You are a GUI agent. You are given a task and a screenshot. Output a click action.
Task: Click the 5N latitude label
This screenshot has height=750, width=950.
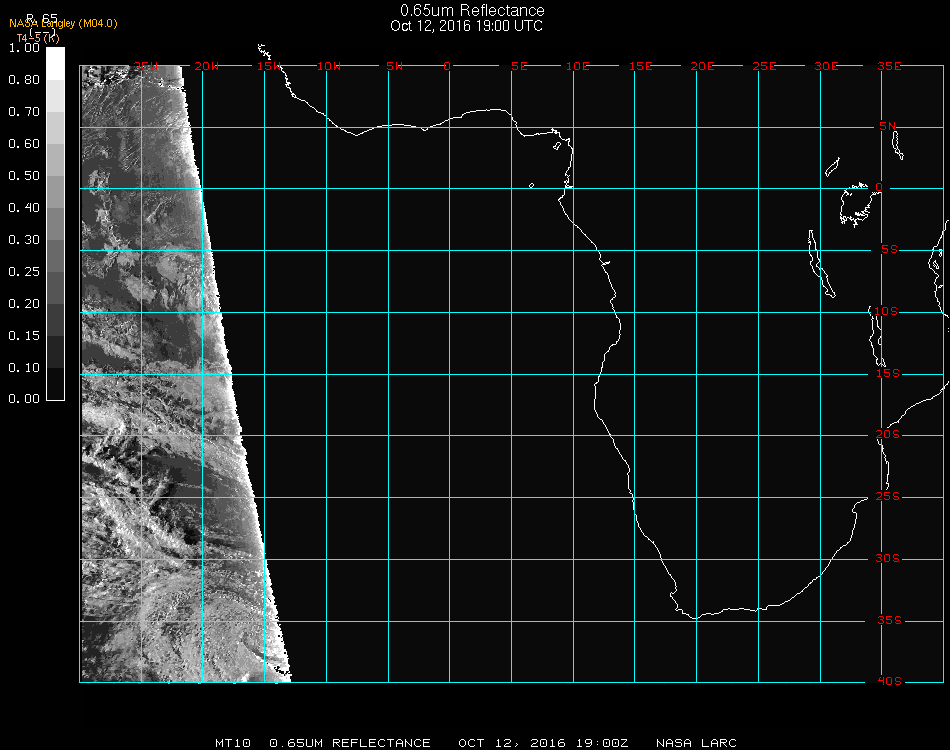(x=888, y=126)
